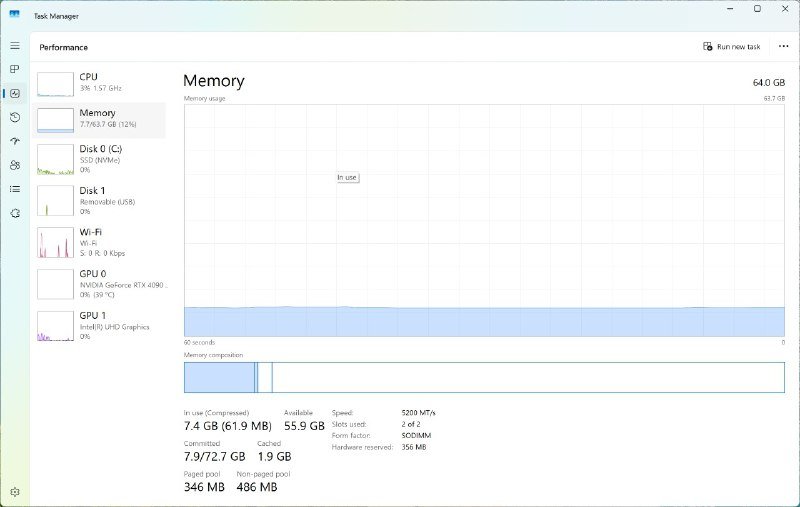Show Disk 1 removable USB performance
Image resolution: width=800 pixels, height=507 pixels.
coord(100,200)
